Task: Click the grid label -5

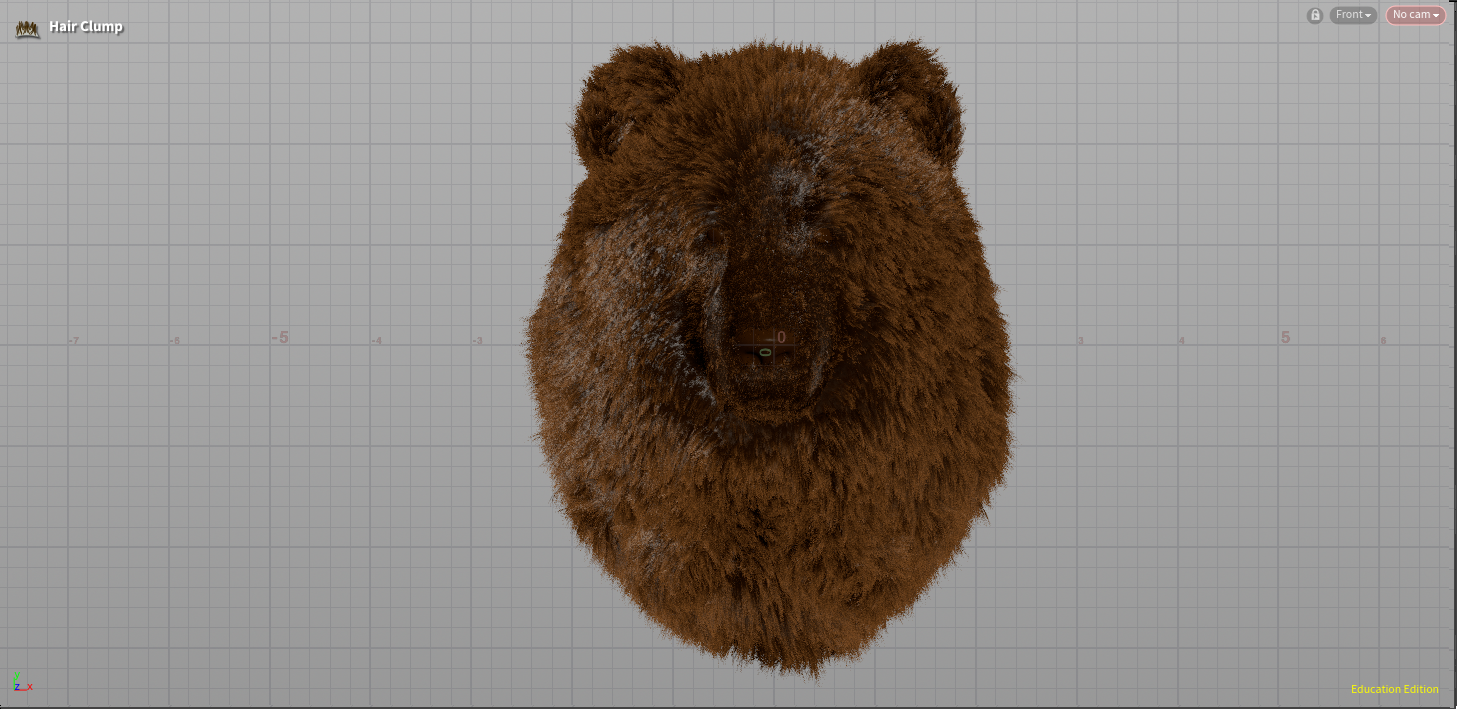Action: [280, 338]
